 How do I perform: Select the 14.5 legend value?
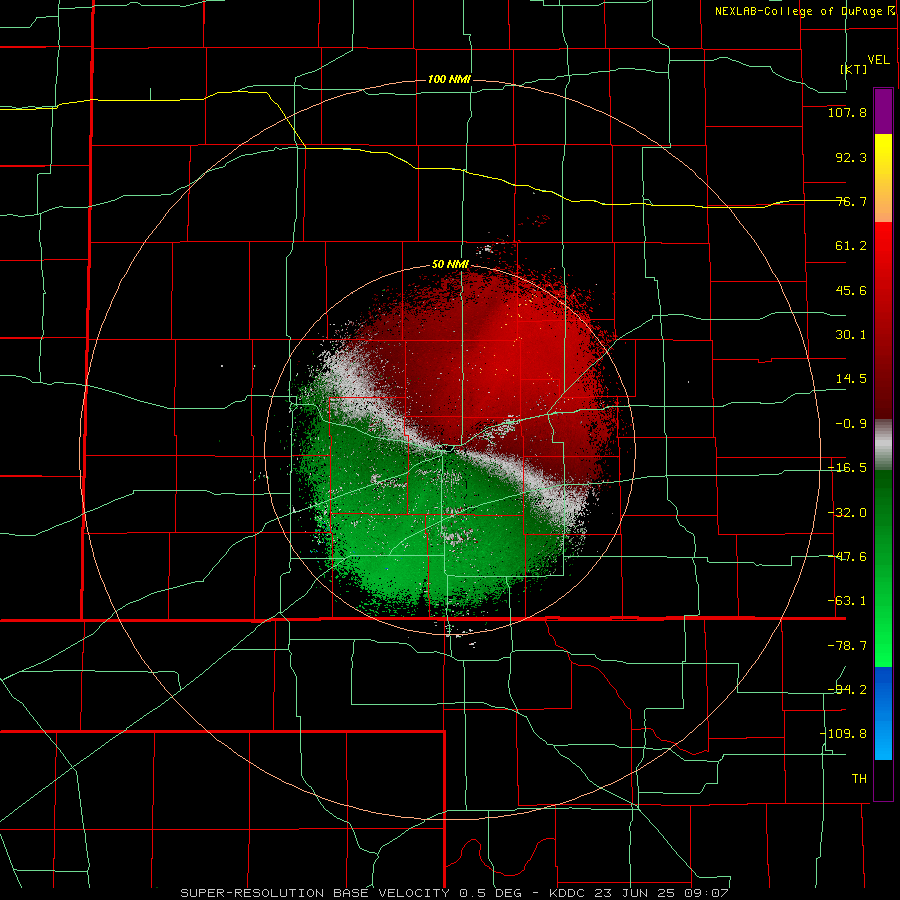[851, 379]
